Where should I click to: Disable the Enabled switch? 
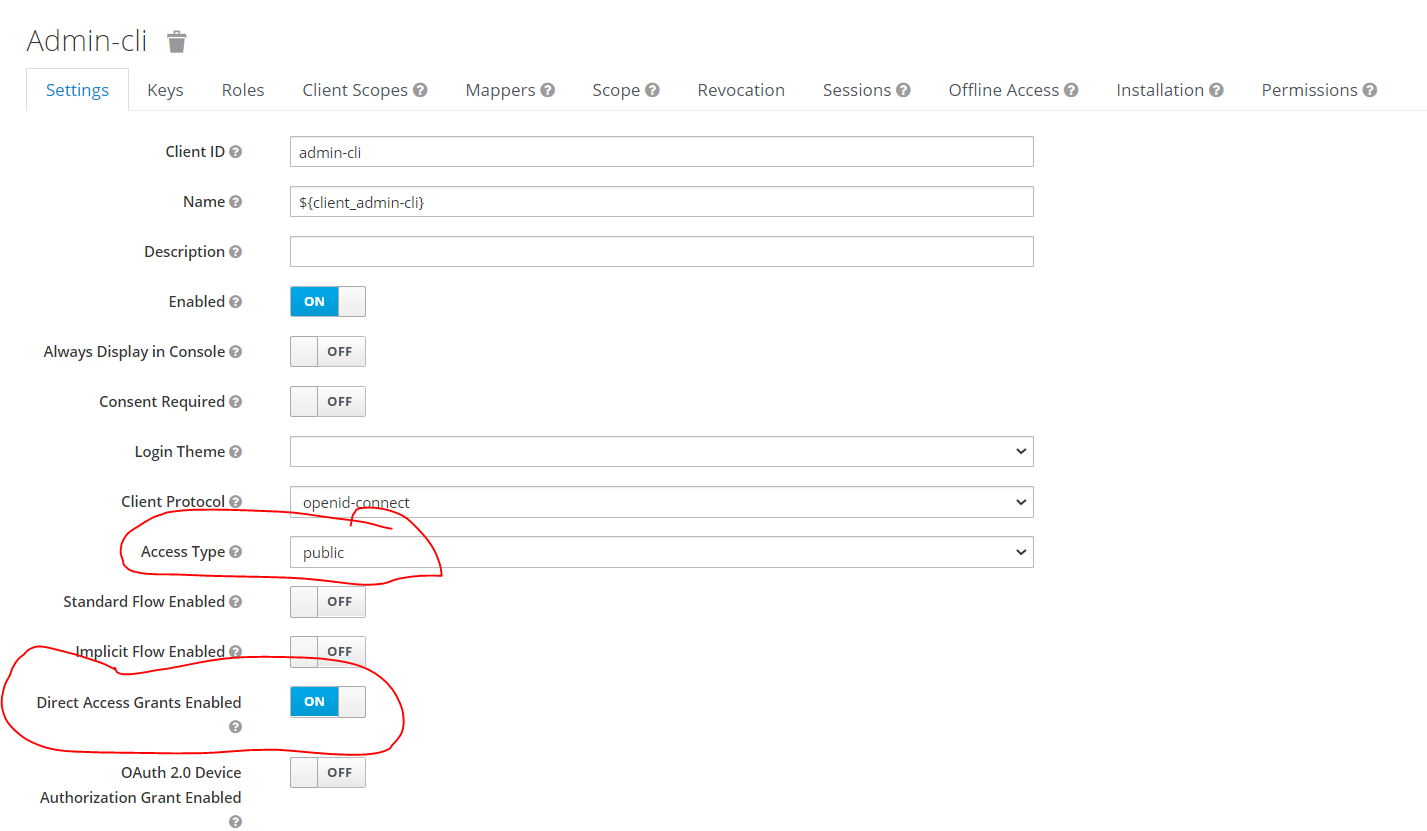point(327,301)
